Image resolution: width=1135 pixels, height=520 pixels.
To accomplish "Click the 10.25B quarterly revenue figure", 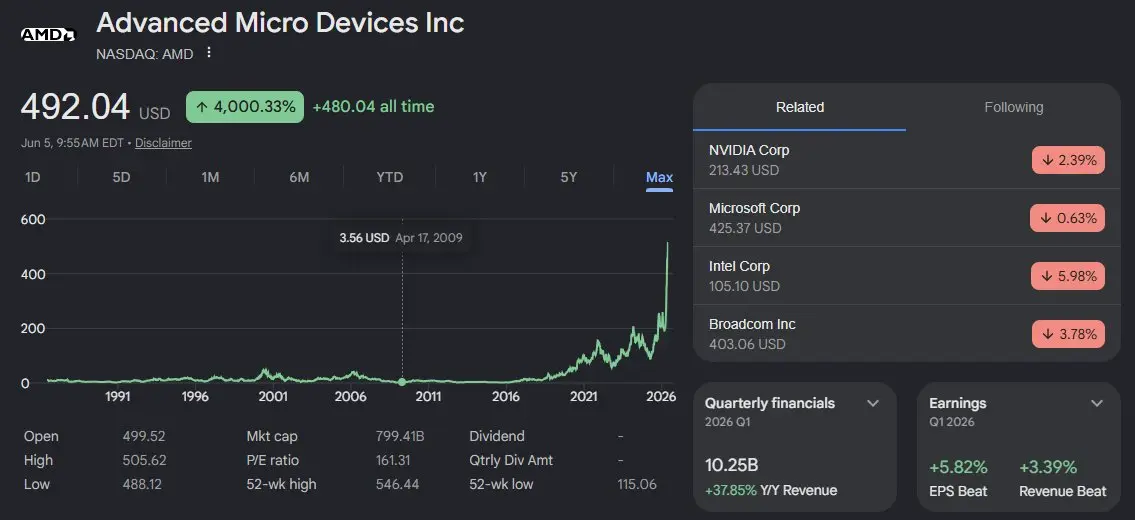I will [x=732, y=465].
